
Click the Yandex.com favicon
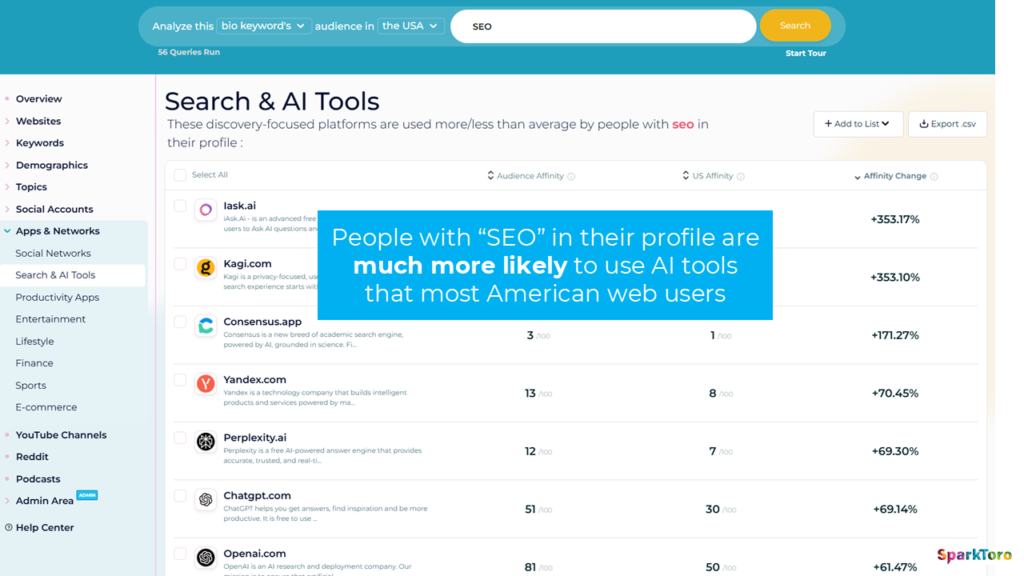pyautogui.click(x=204, y=385)
